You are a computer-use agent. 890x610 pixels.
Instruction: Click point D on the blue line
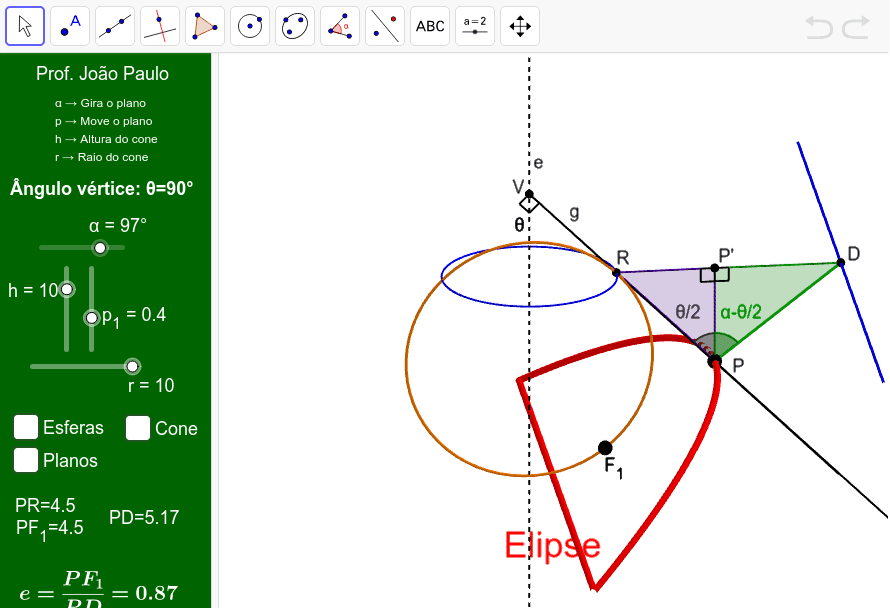pyautogui.click(x=841, y=262)
